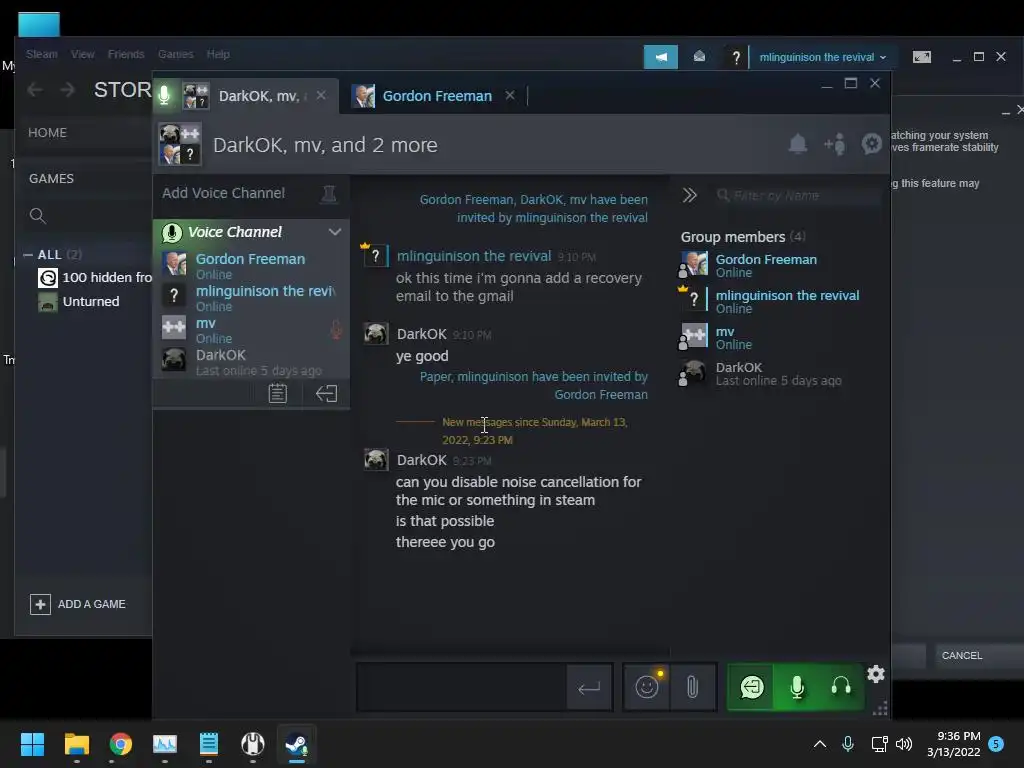This screenshot has height=768, width=1024.
Task: Select Unturned in game library
Action: [79, 302]
